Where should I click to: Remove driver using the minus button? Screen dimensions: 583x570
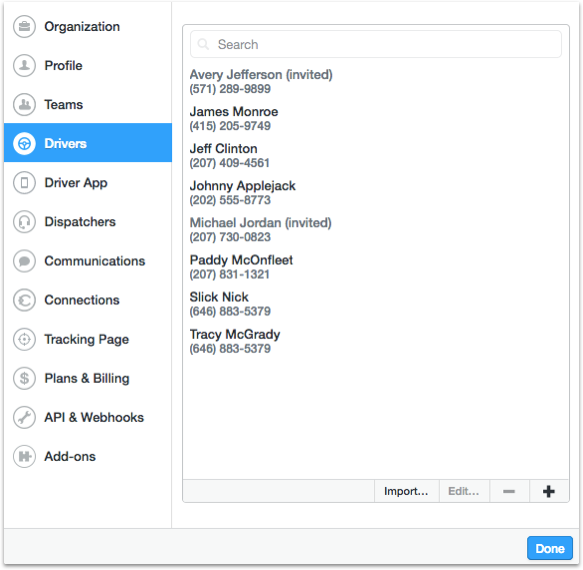509,492
